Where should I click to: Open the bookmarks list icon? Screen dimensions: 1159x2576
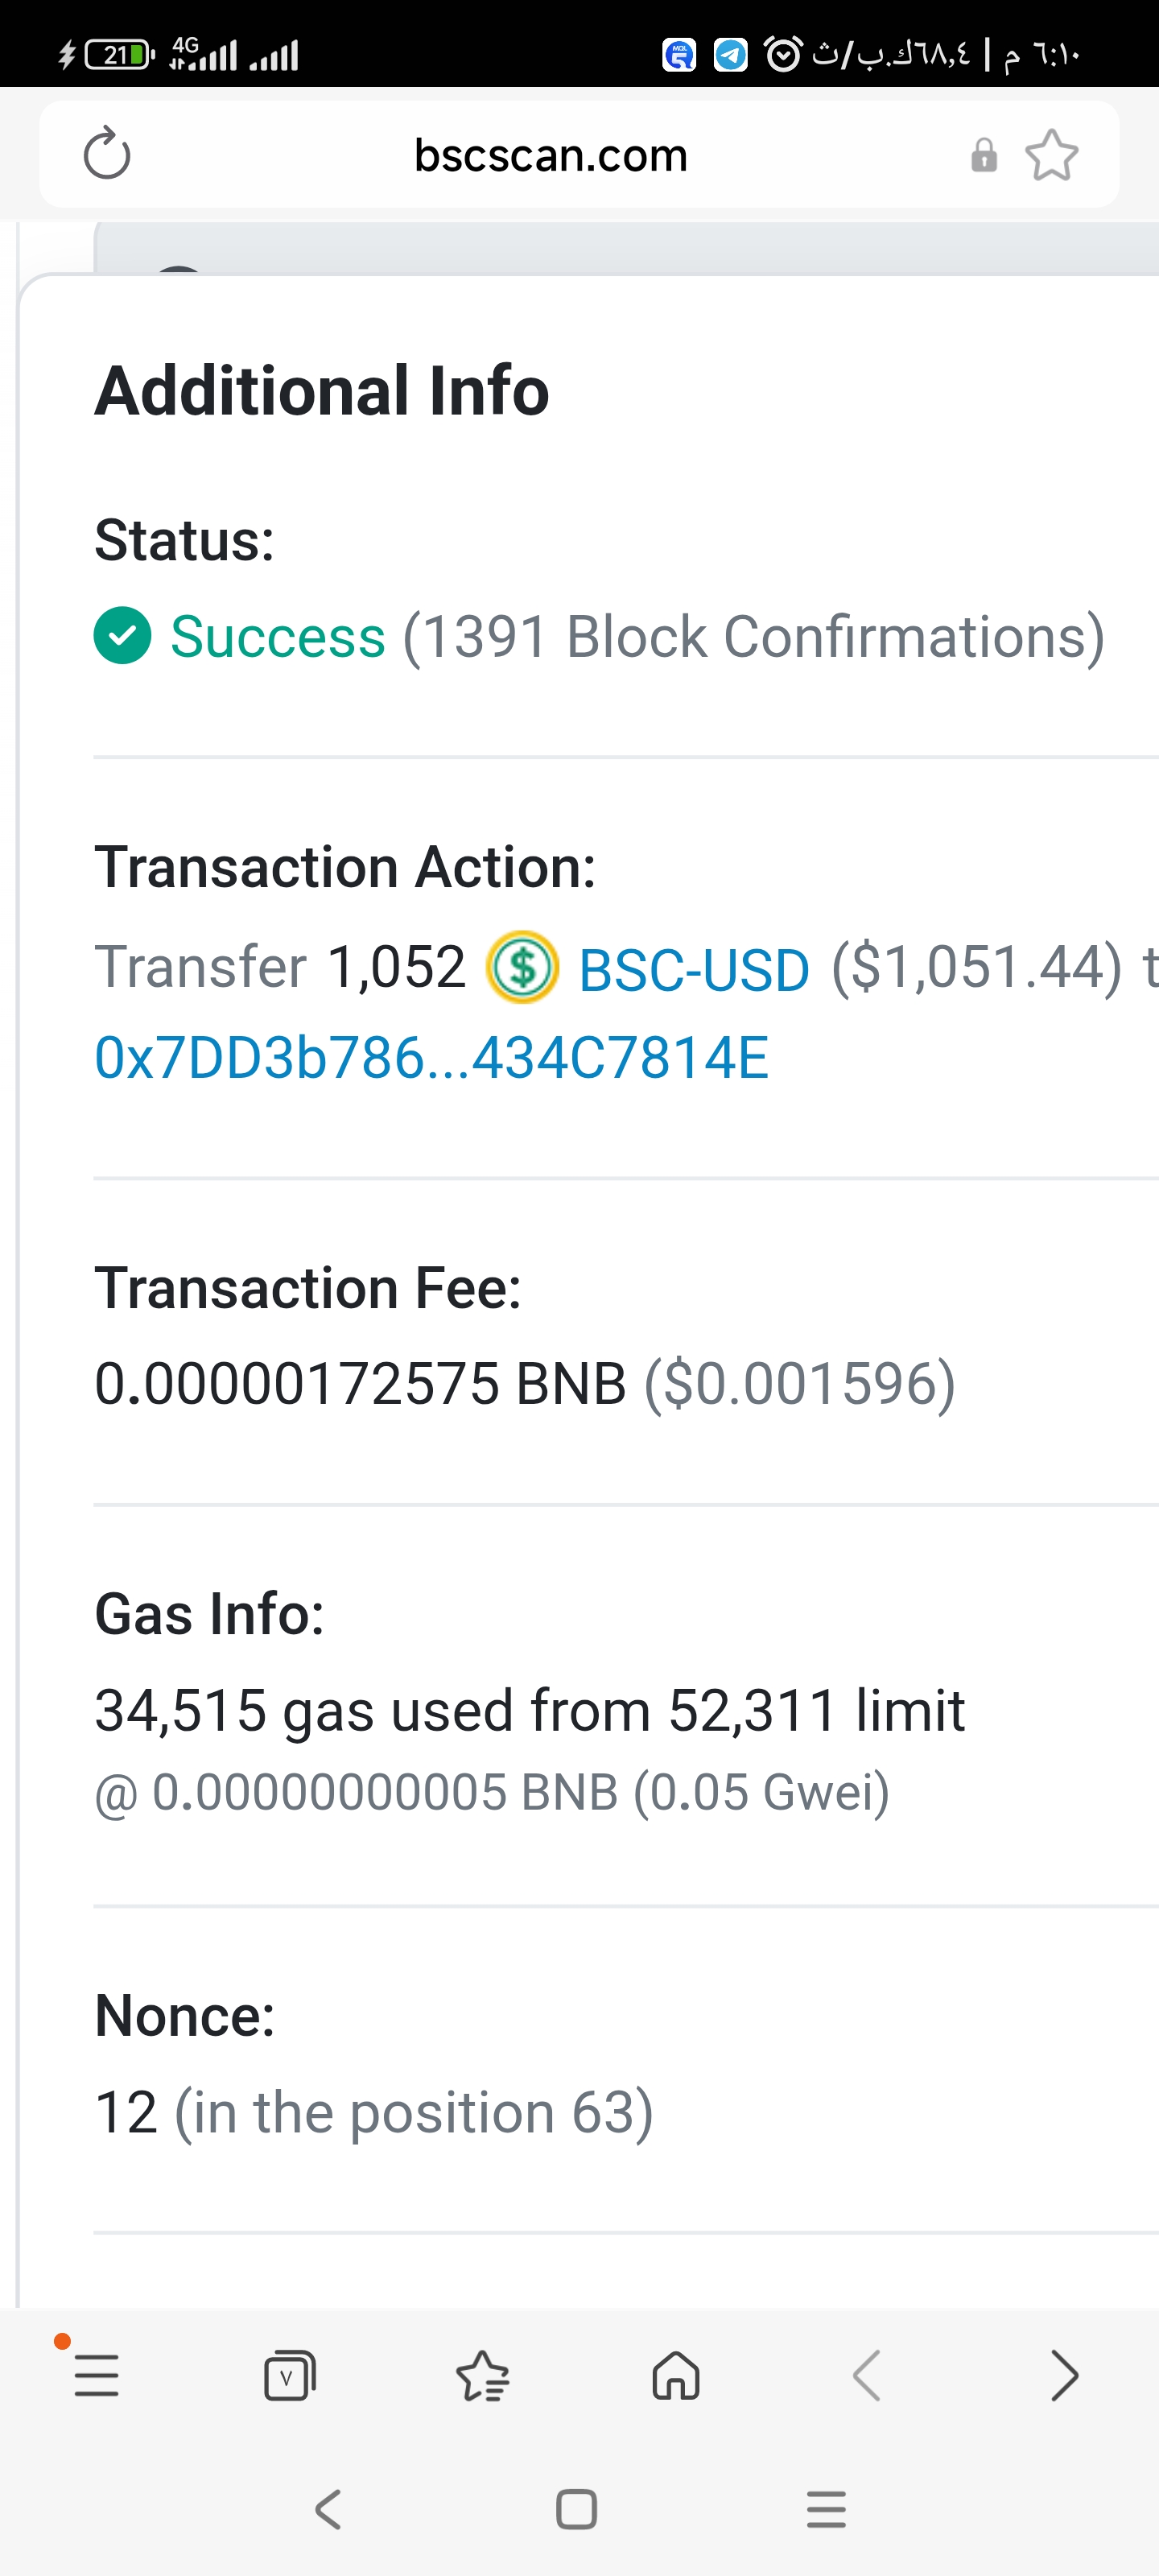click(x=482, y=2376)
